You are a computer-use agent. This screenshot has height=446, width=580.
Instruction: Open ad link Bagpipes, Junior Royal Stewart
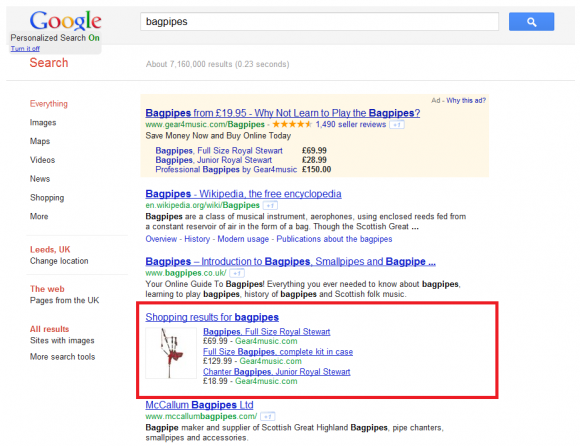pyautogui.click(x=214, y=160)
